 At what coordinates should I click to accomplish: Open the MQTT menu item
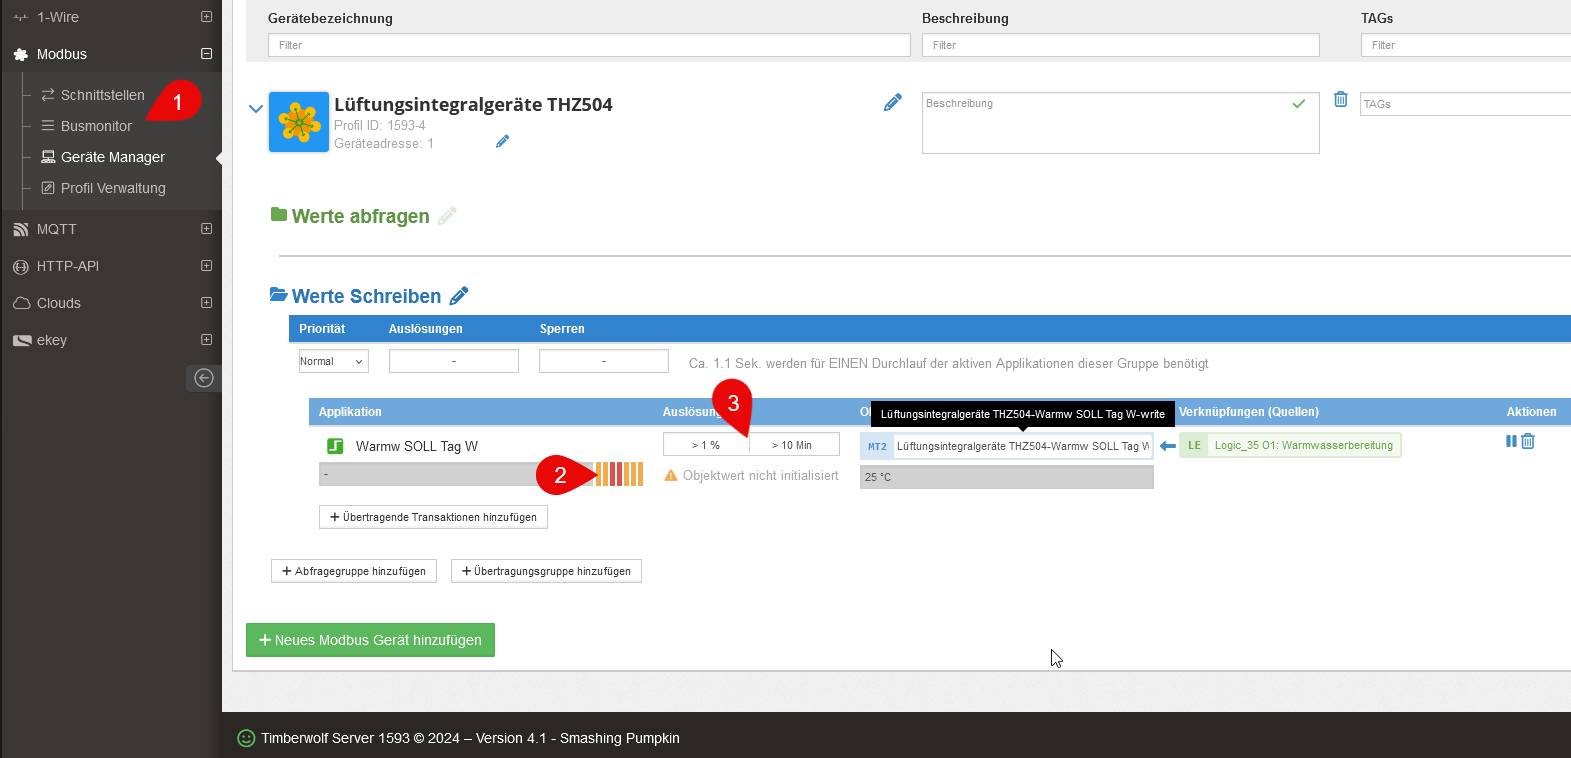[x=57, y=229]
